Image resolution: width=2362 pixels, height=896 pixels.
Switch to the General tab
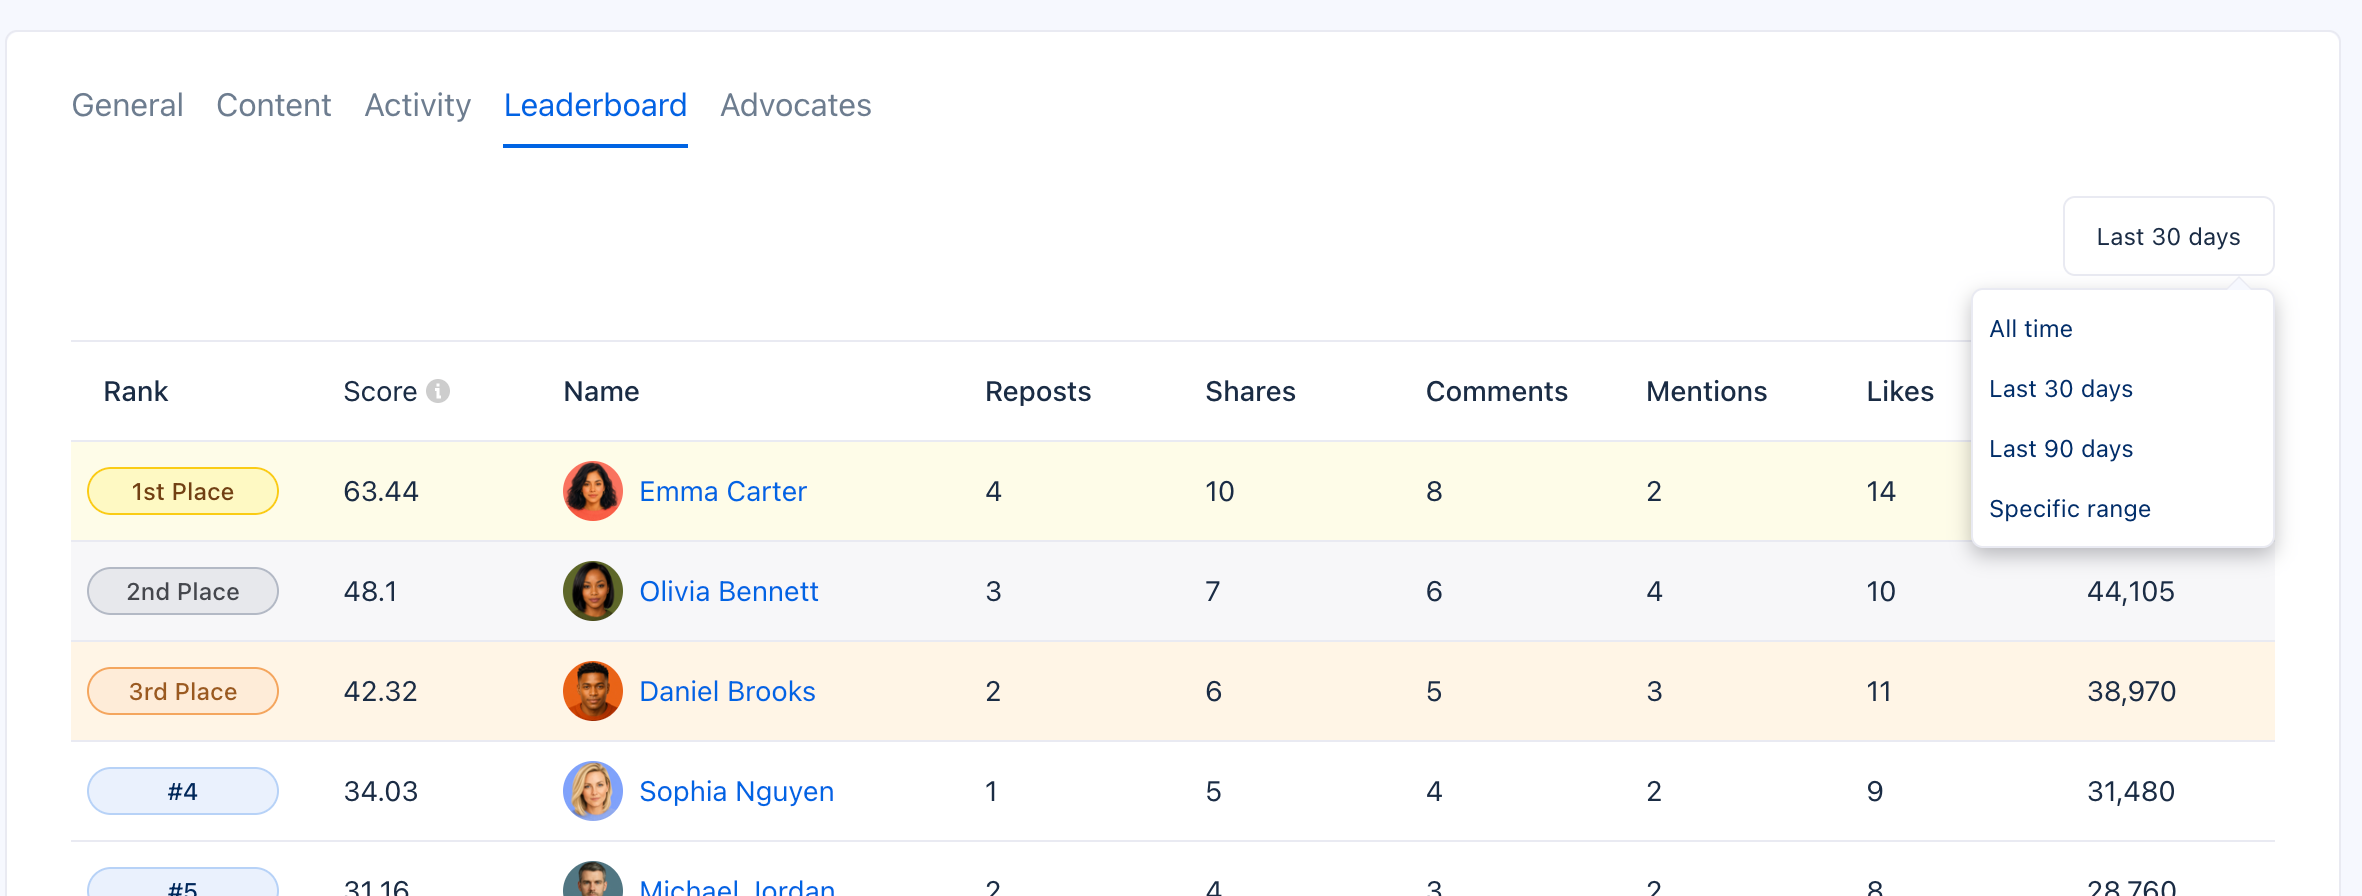tap(127, 105)
